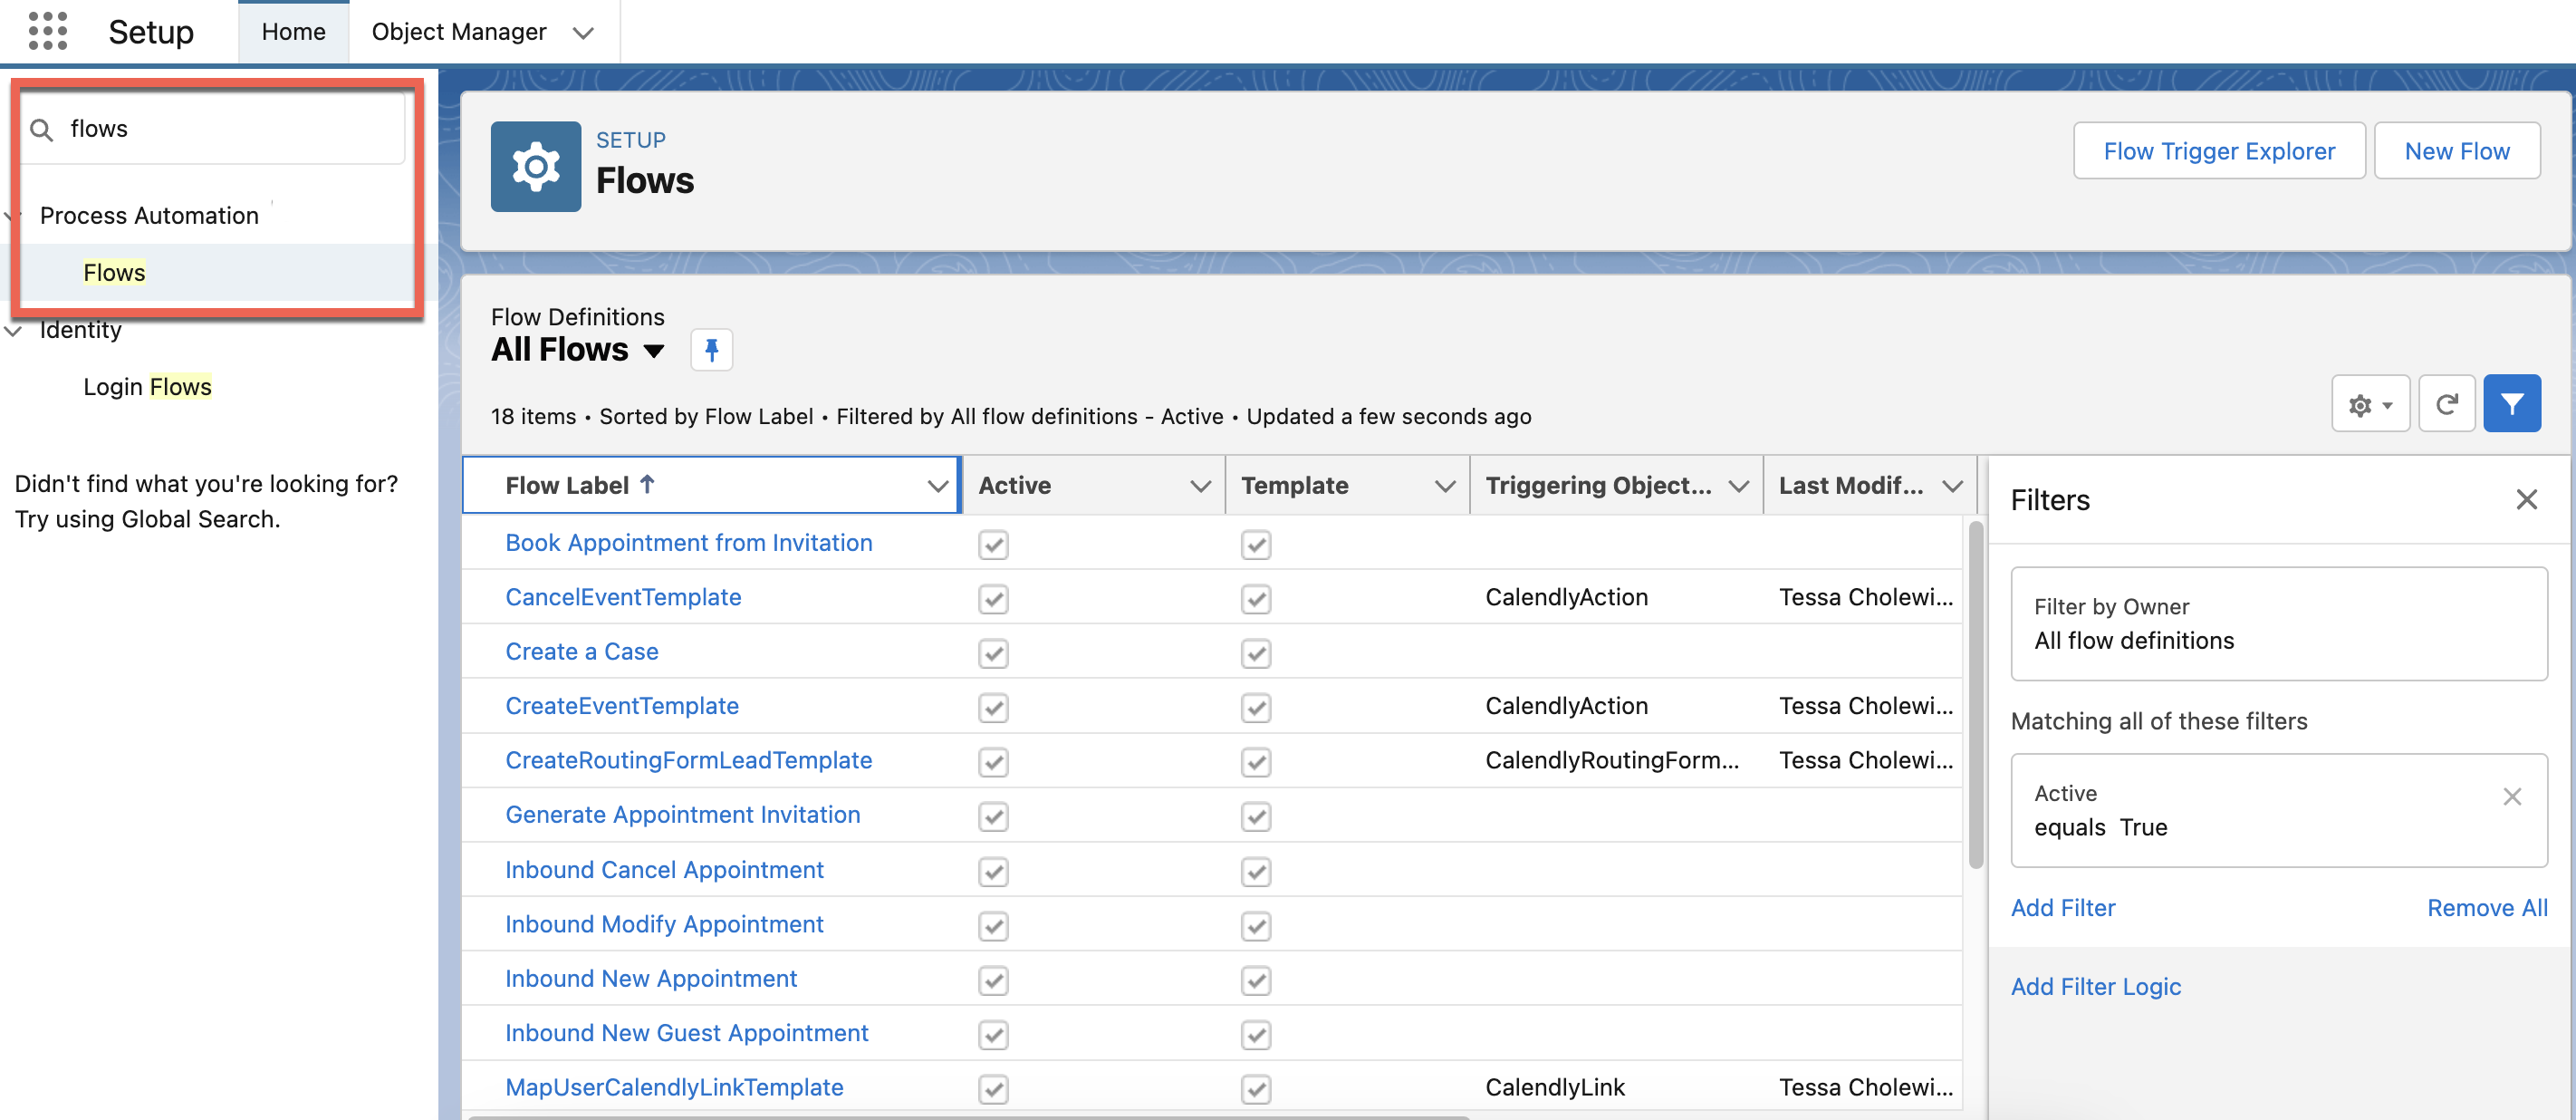This screenshot has height=1120, width=2576.
Task: Edit the Active equals True filter
Action: coord(2278,811)
